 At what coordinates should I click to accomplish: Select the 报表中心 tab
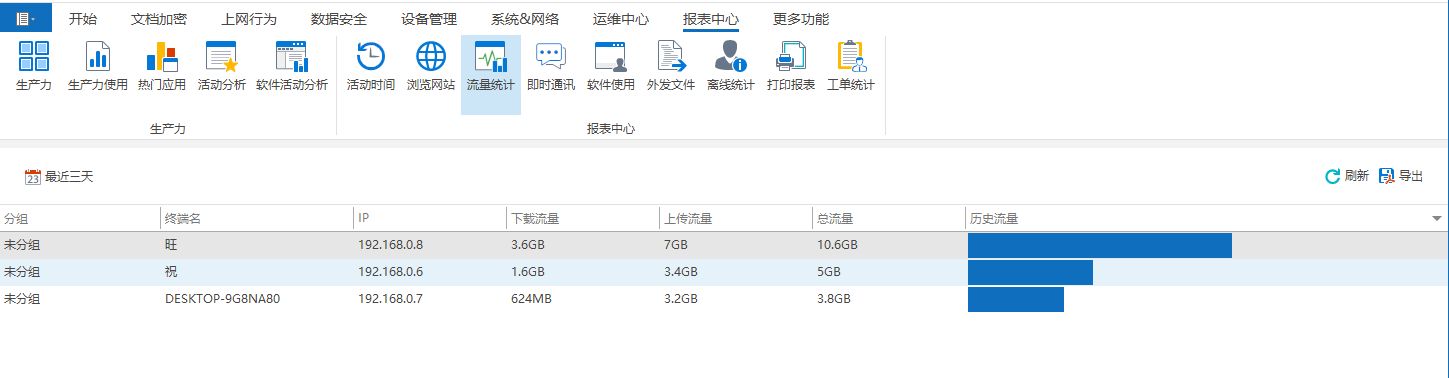711,19
